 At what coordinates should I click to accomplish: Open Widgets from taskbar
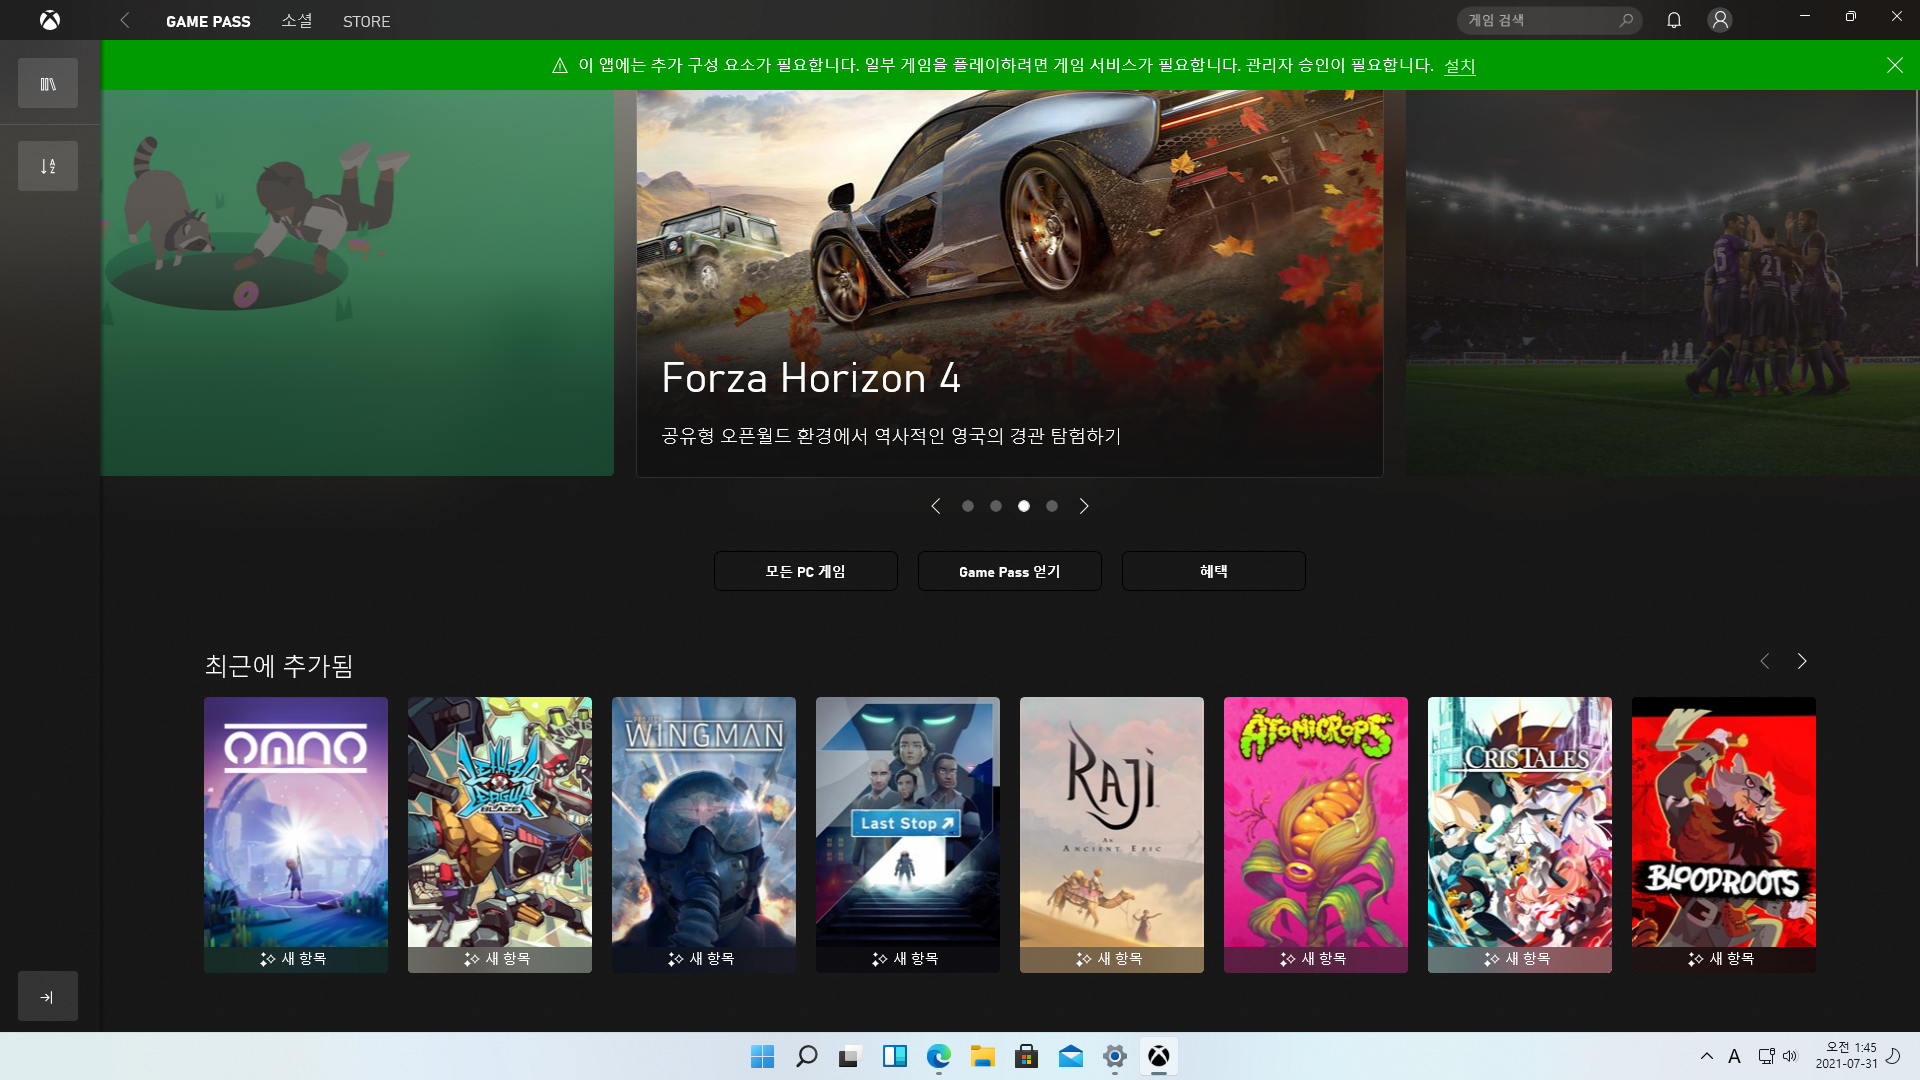pyautogui.click(x=894, y=1056)
